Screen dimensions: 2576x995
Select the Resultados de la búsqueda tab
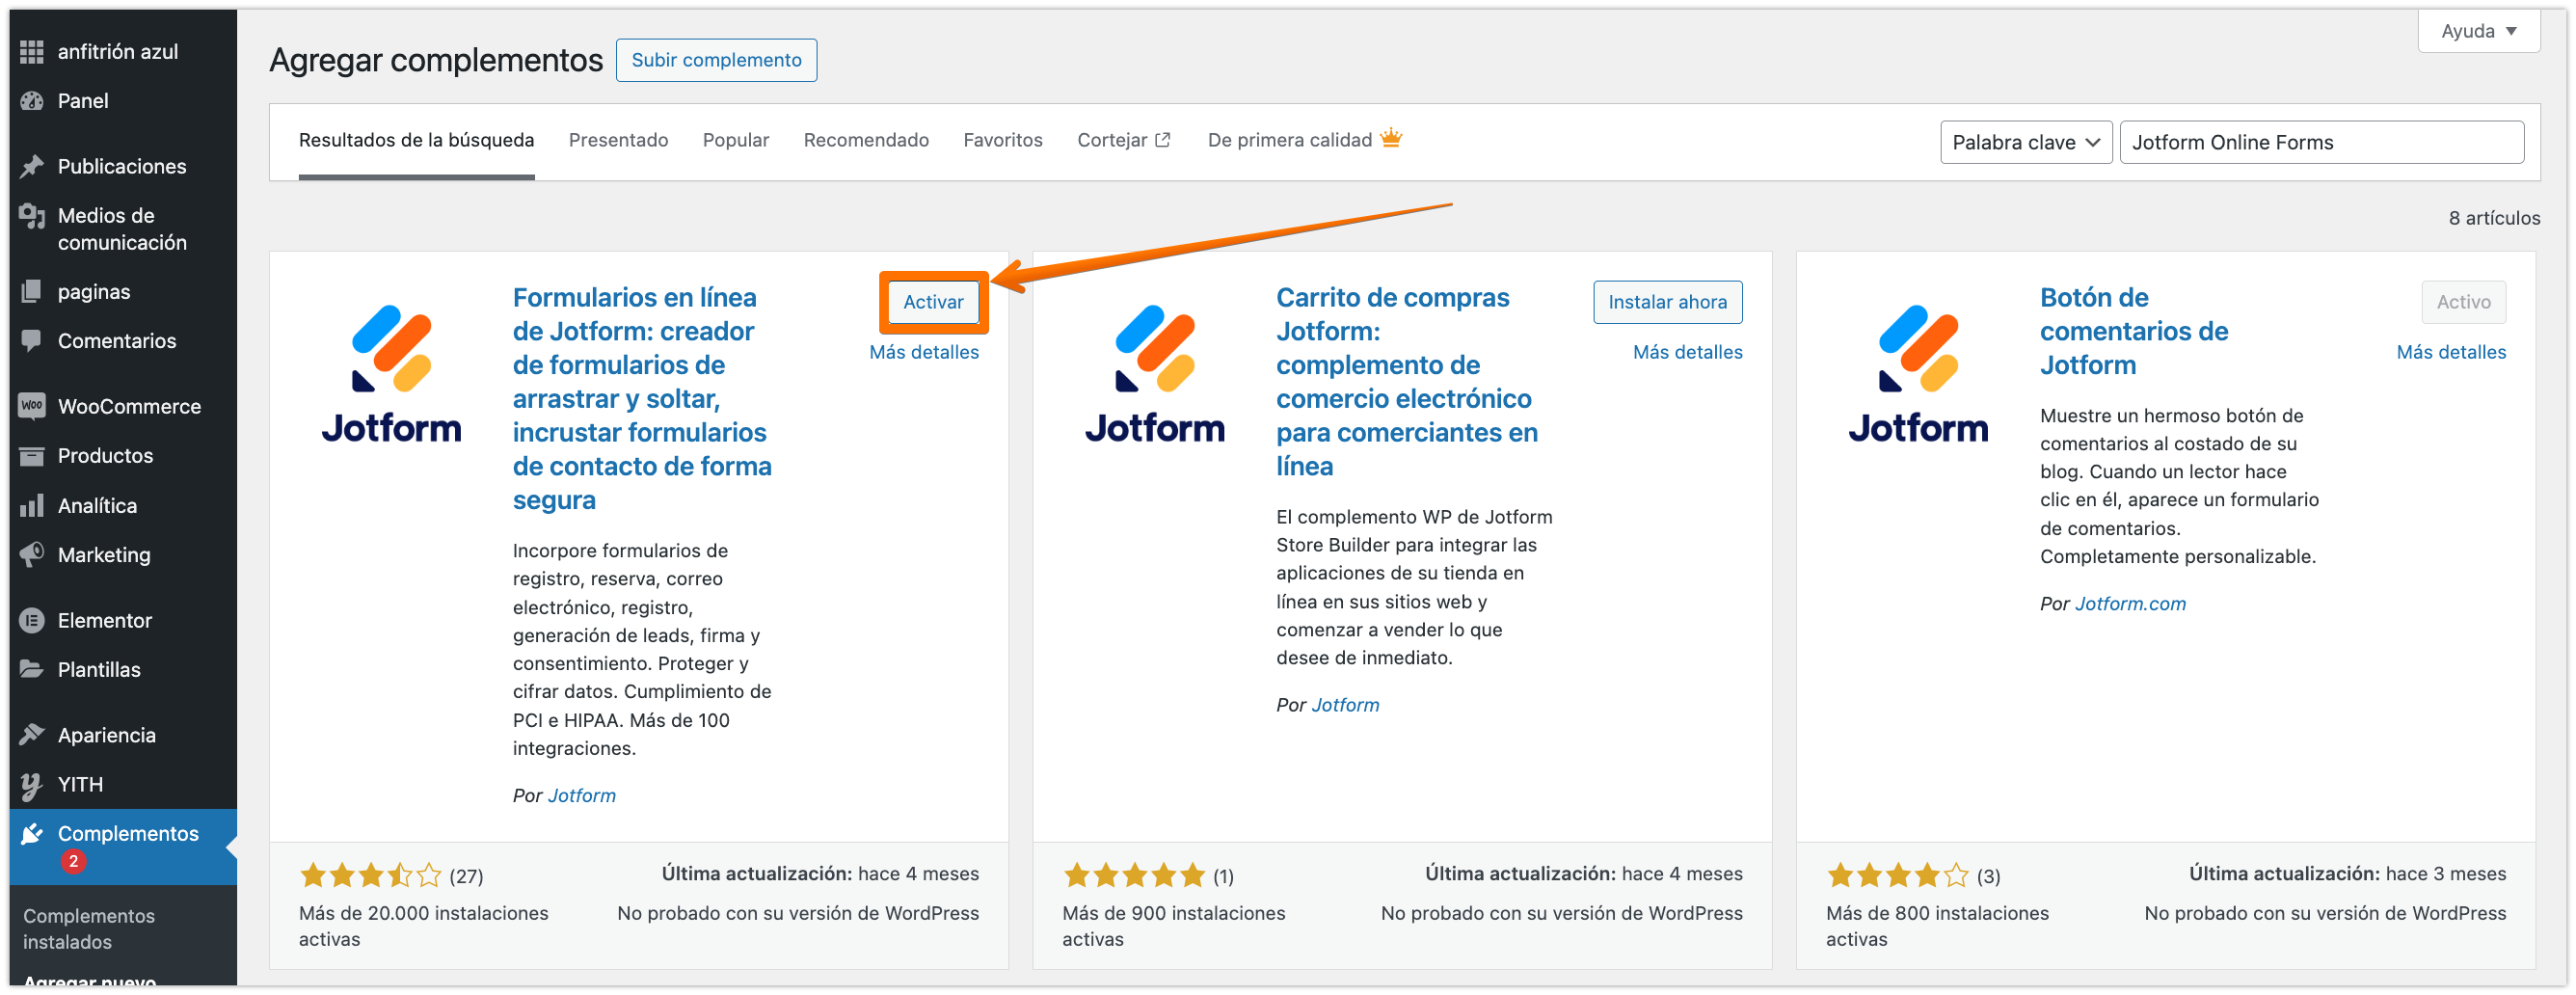417,140
